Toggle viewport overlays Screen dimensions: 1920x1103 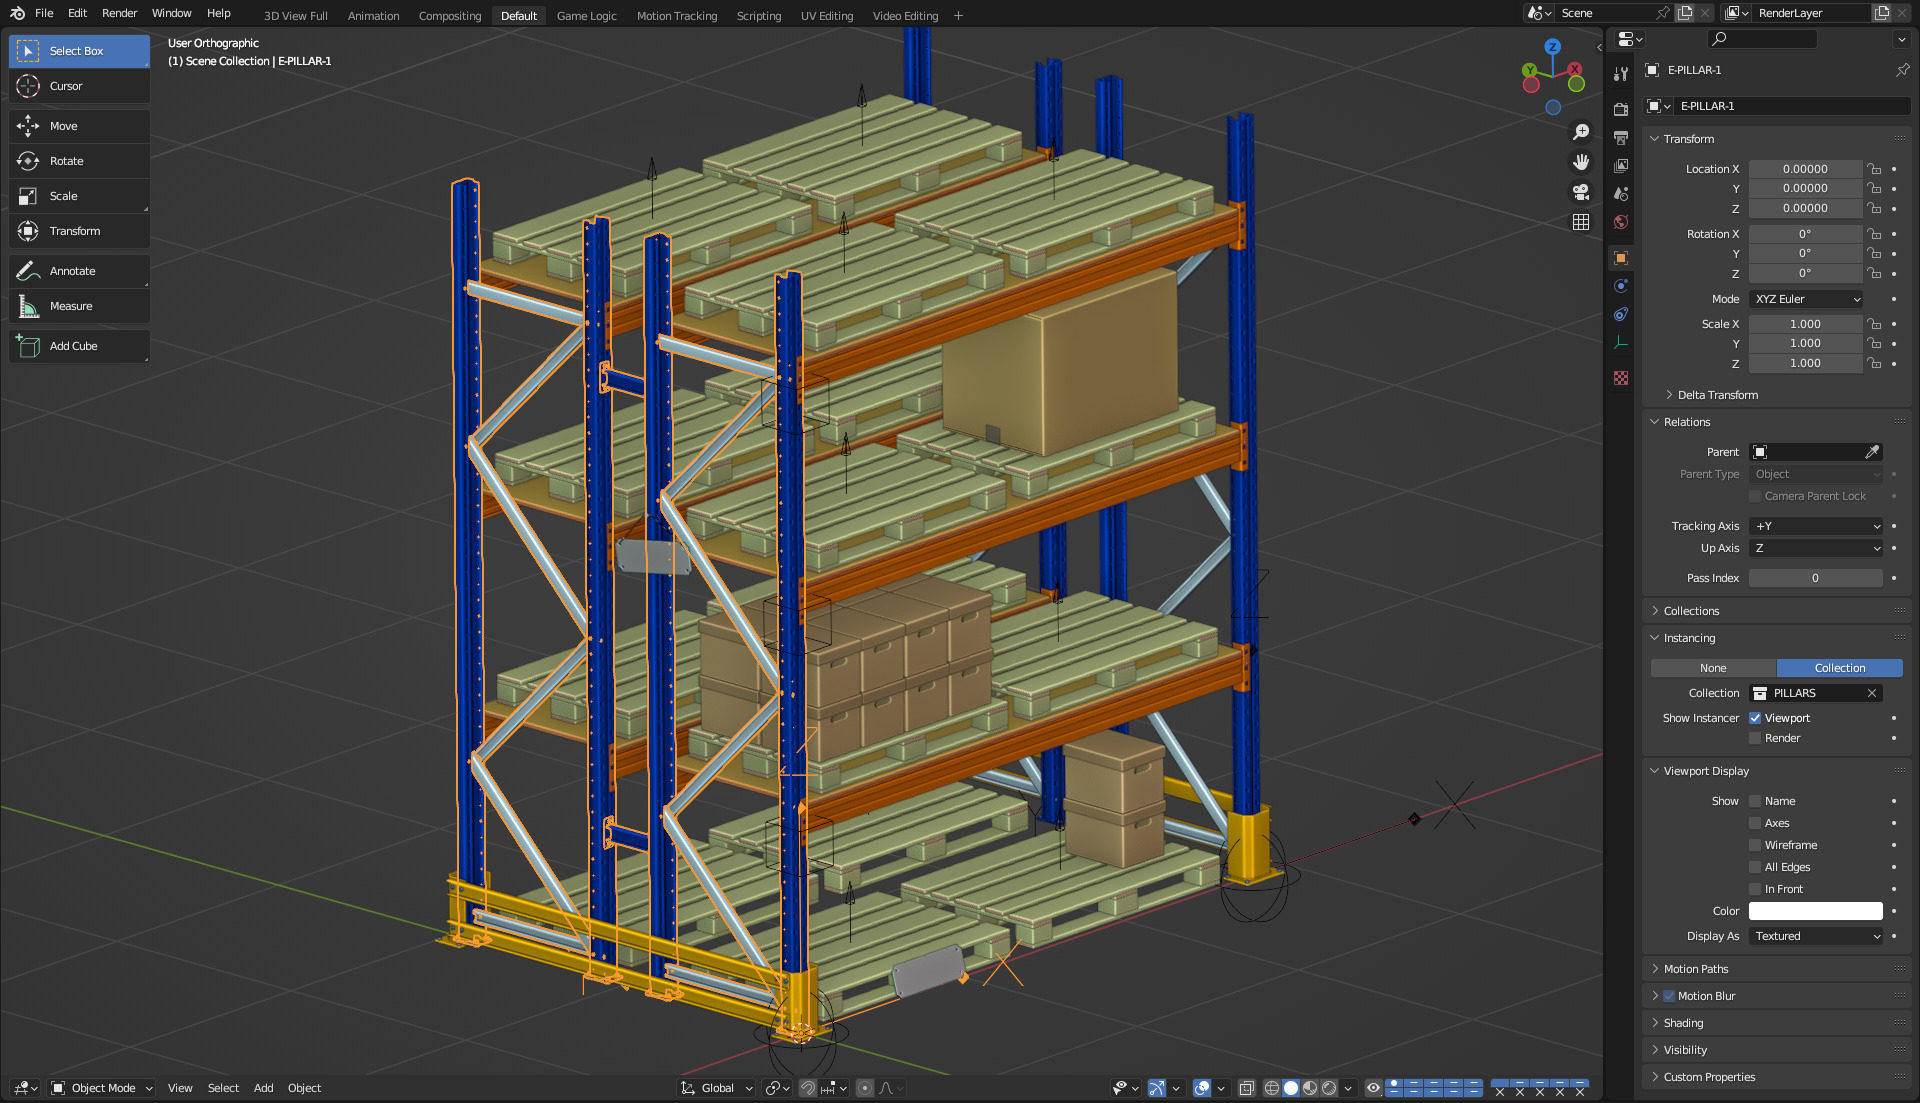click(1202, 1088)
